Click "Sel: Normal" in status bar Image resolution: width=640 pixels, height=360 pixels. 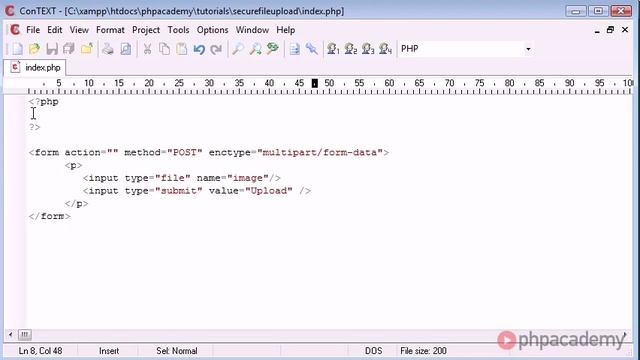pos(176,351)
